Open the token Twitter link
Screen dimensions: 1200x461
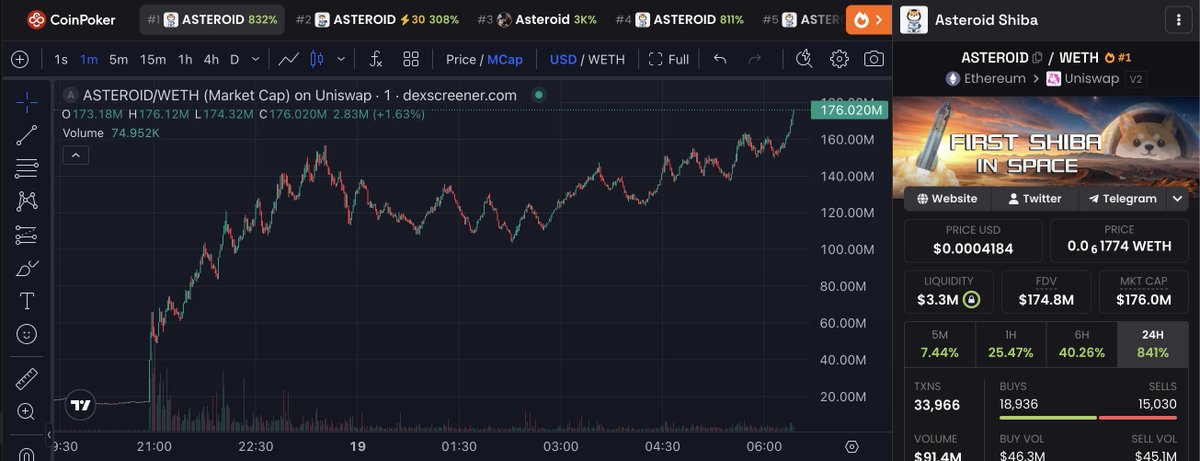coord(1035,198)
